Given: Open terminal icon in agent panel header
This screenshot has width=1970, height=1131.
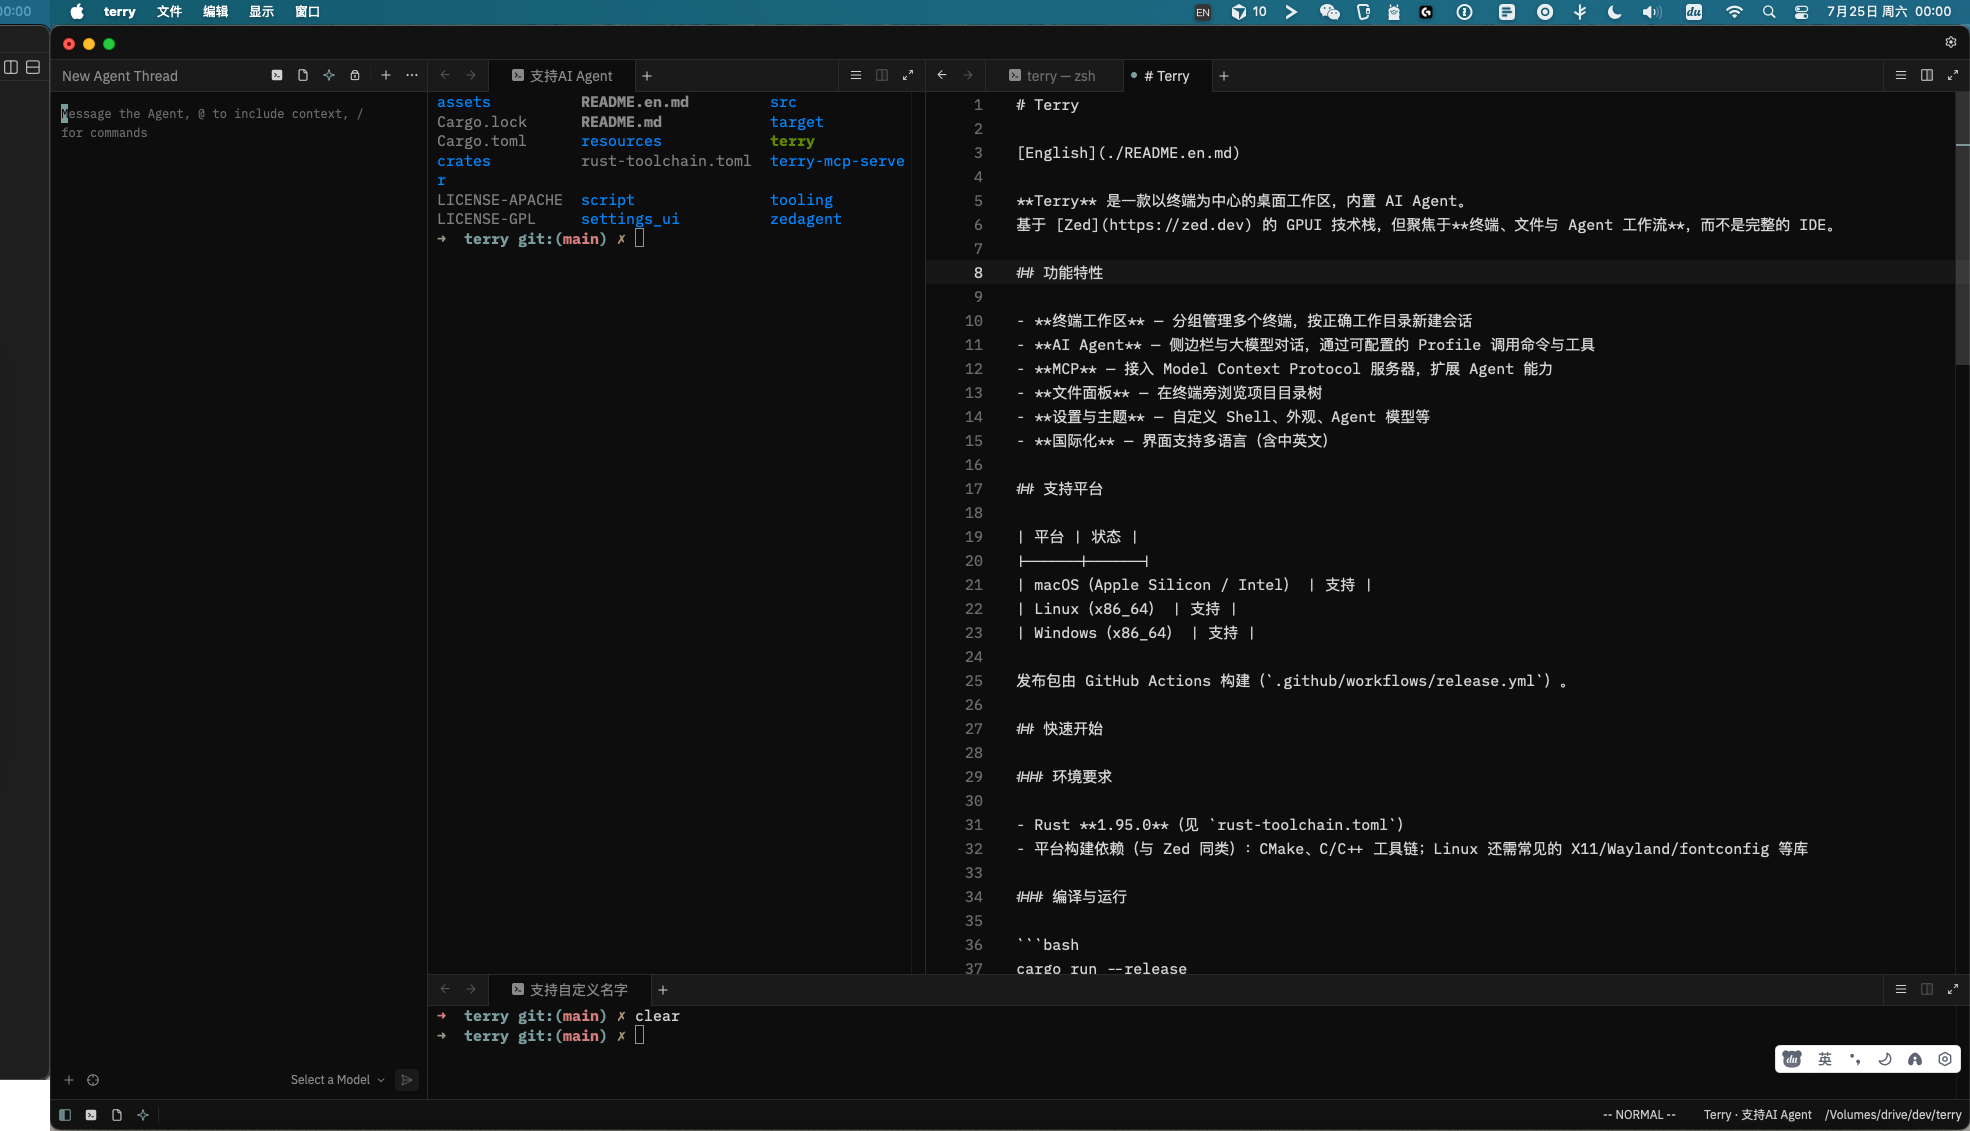Looking at the screenshot, I should tap(277, 75).
